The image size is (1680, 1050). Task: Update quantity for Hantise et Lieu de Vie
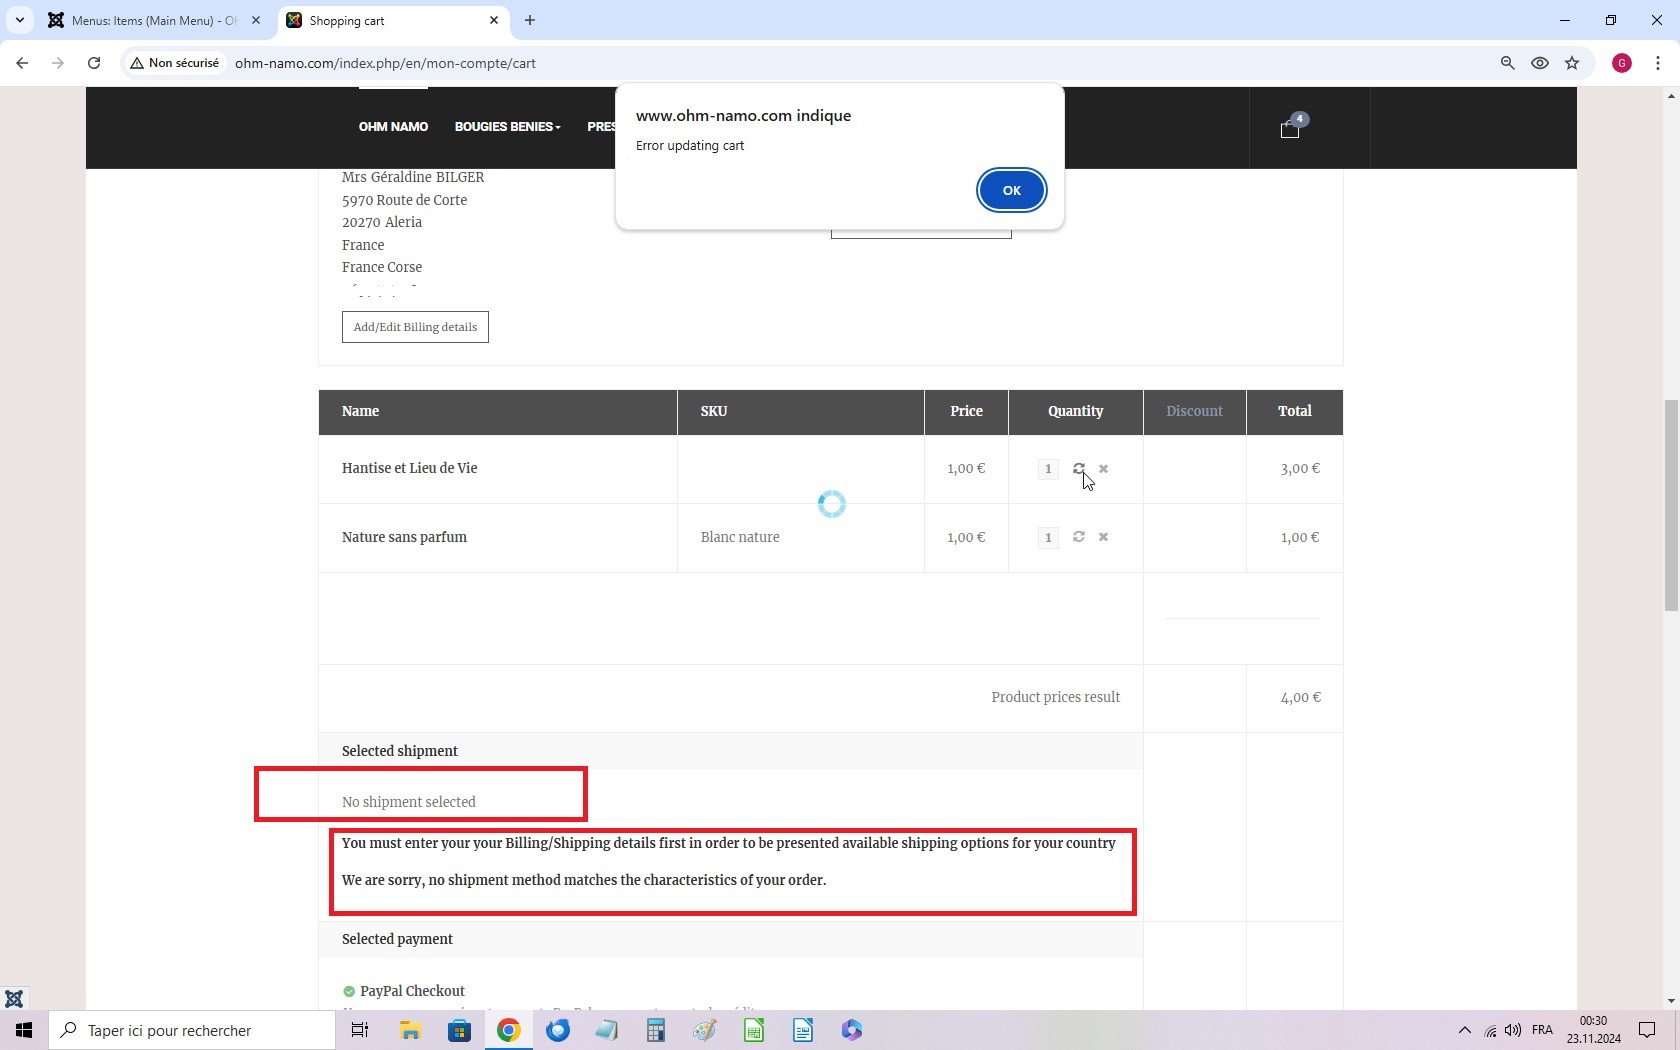pos(1079,468)
